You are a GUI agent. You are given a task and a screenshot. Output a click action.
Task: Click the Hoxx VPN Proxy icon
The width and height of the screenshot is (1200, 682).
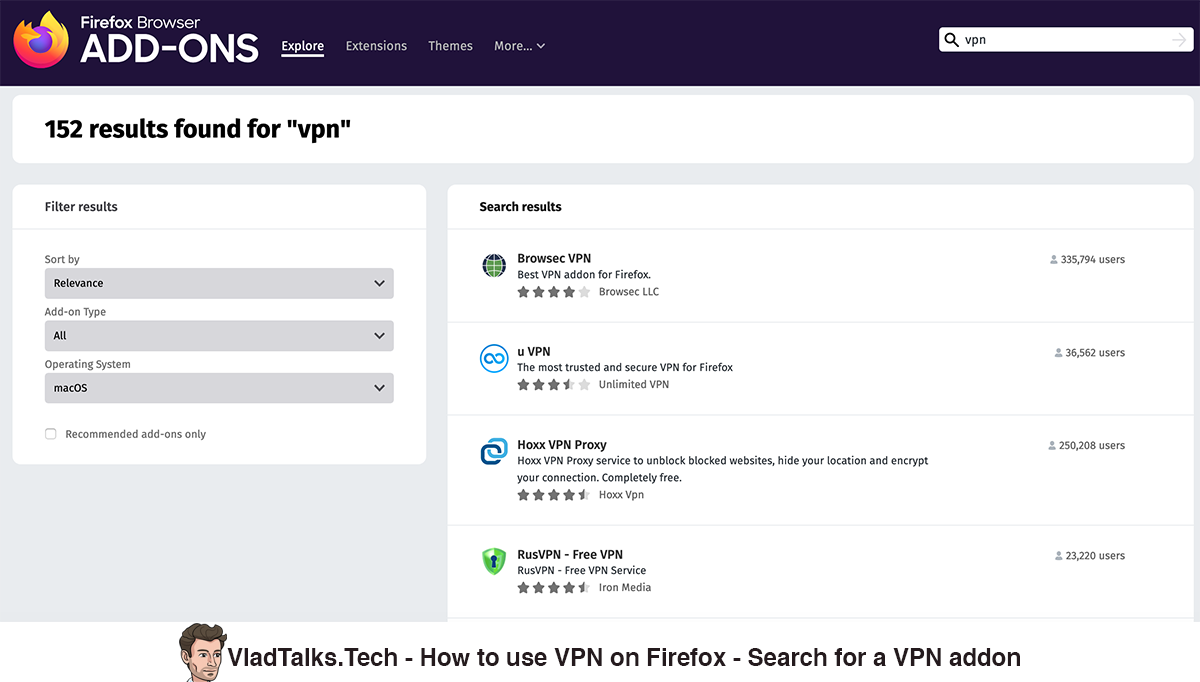[x=494, y=452]
